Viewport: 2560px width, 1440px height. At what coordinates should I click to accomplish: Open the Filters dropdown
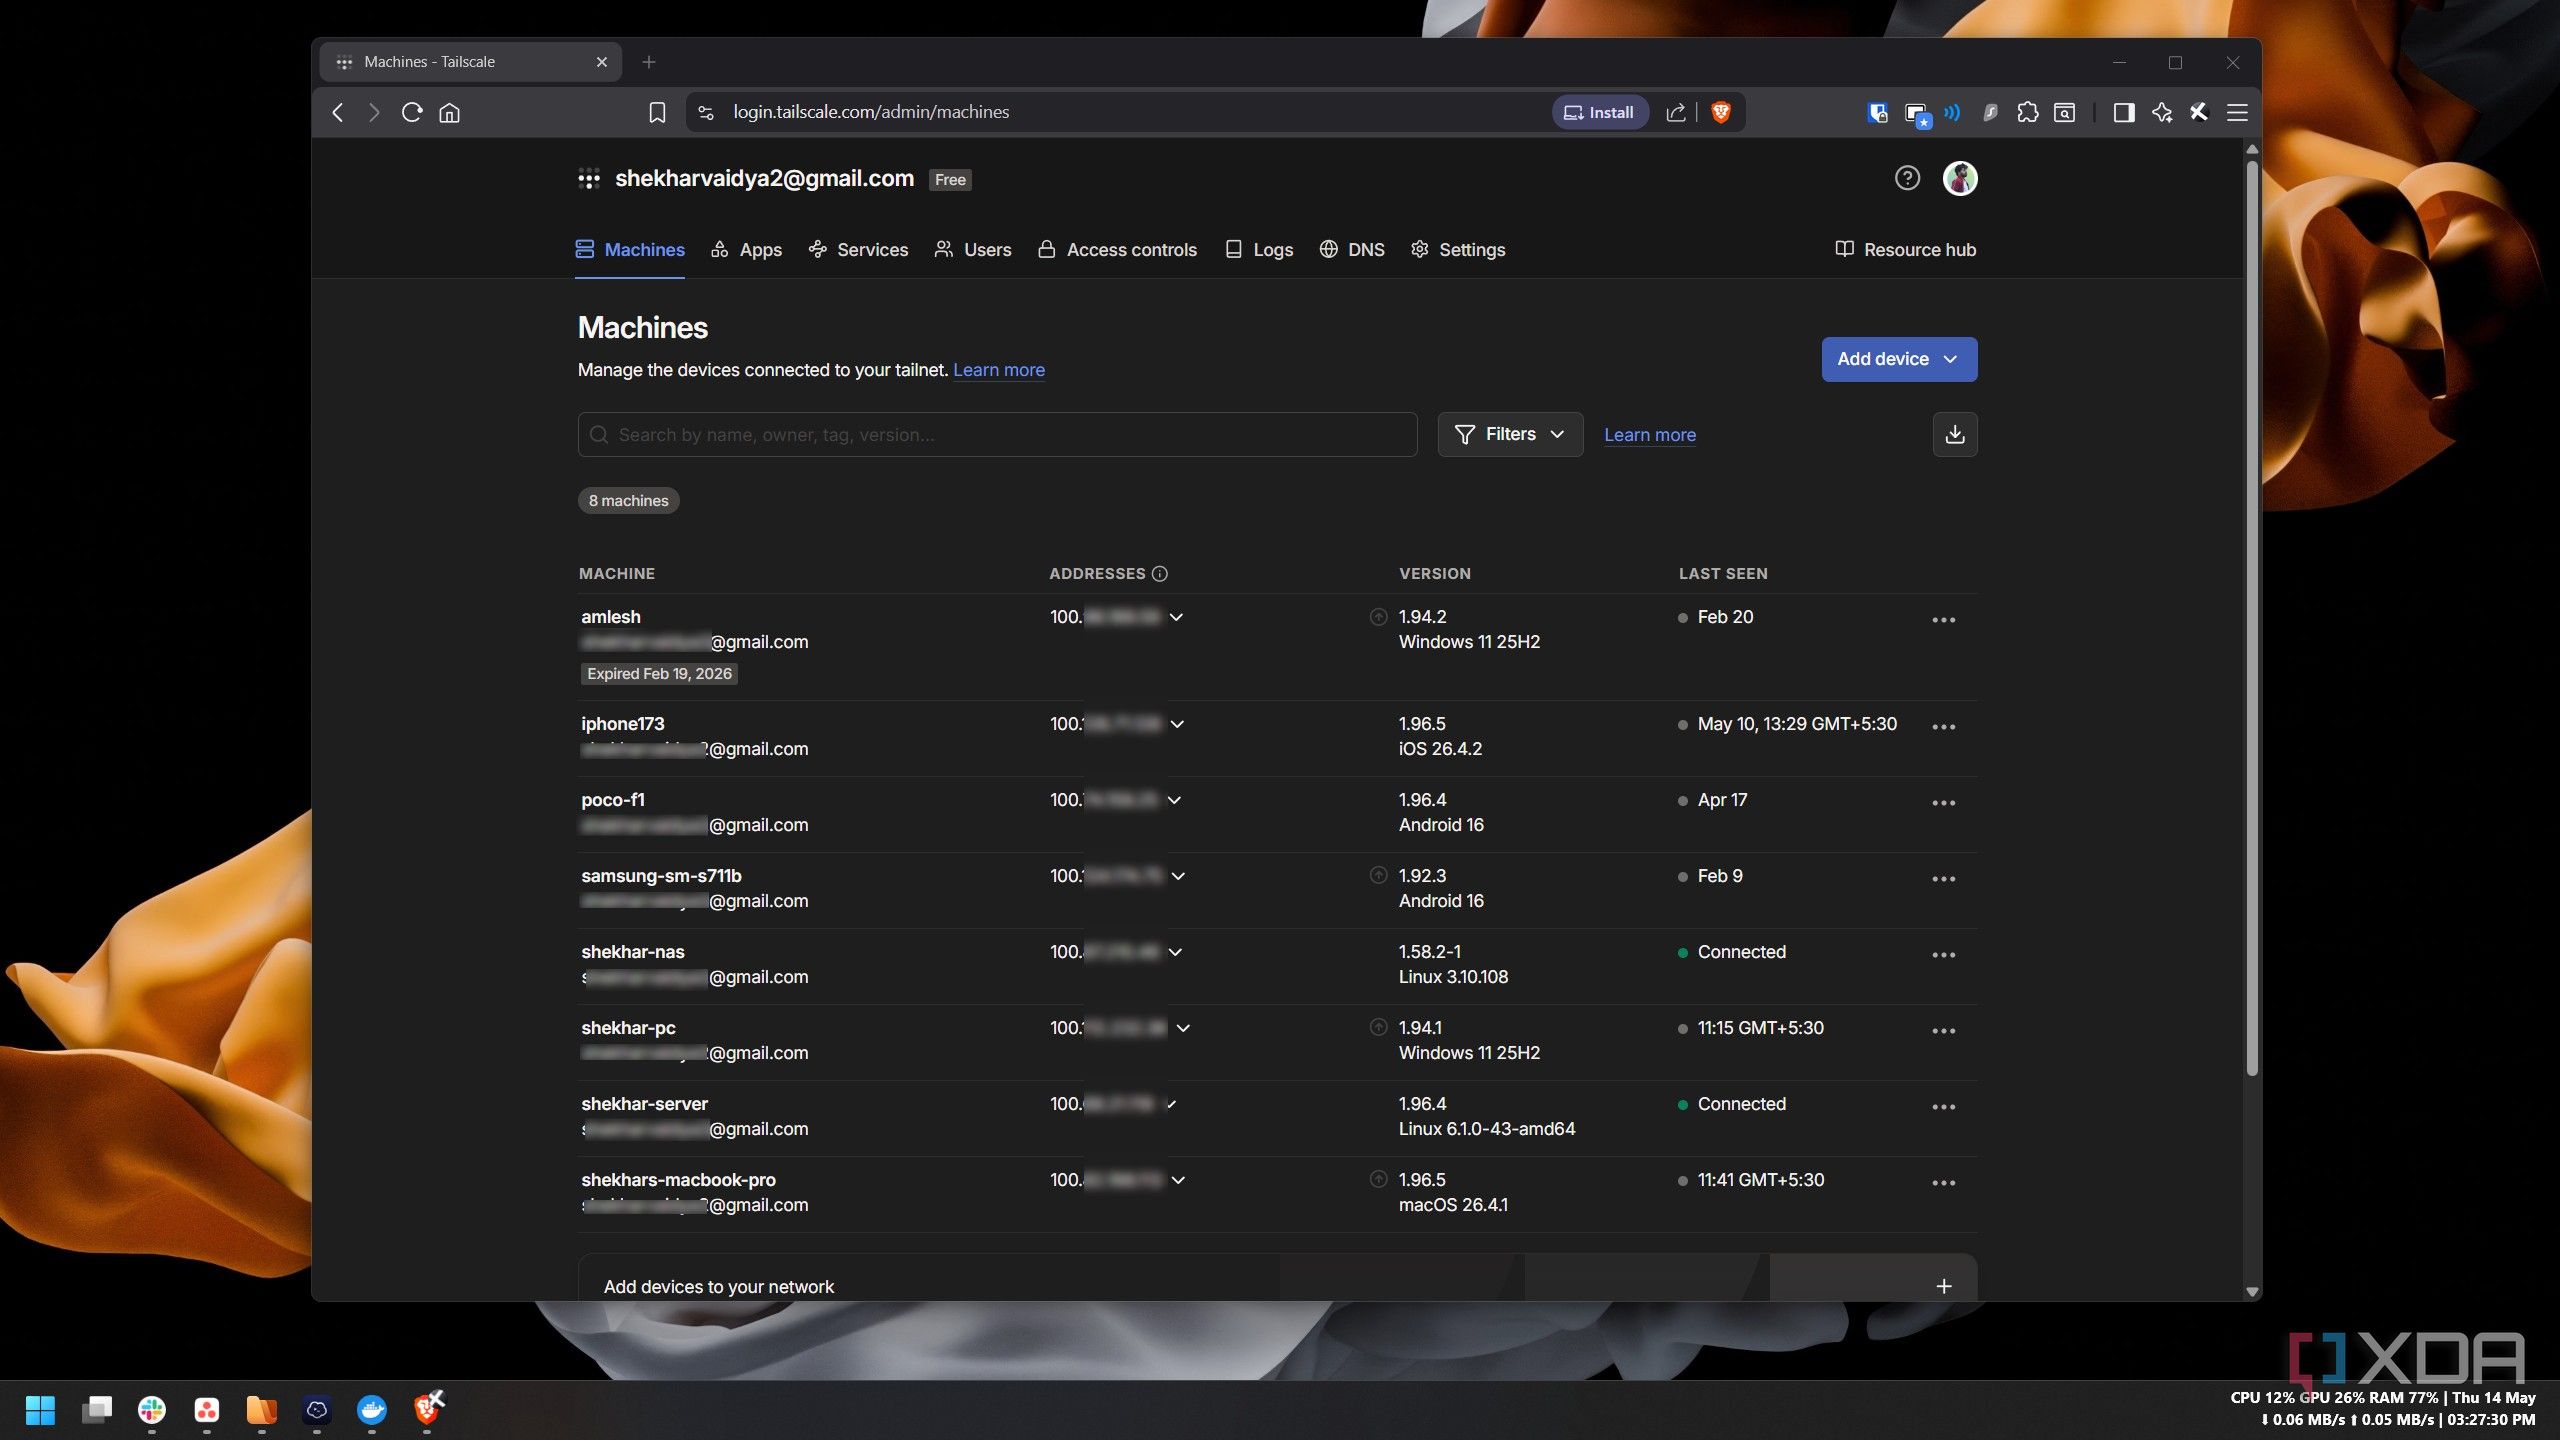coord(1510,434)
